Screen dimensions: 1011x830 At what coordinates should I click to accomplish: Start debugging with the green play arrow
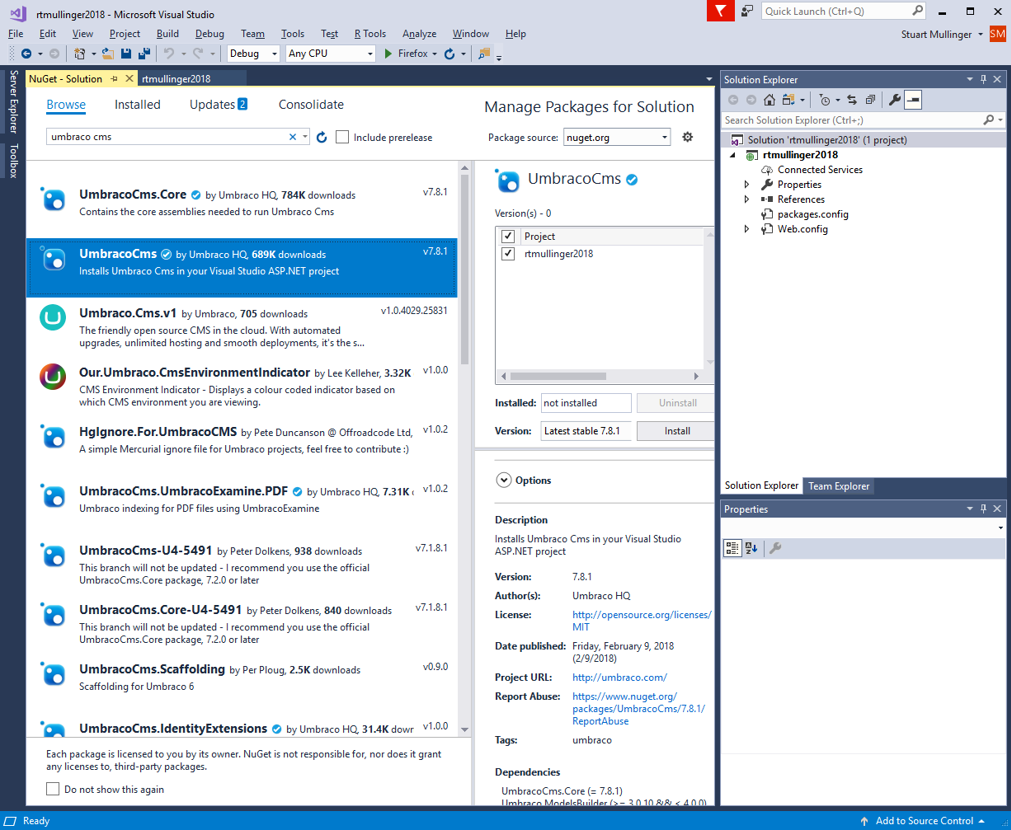[388, 54]
